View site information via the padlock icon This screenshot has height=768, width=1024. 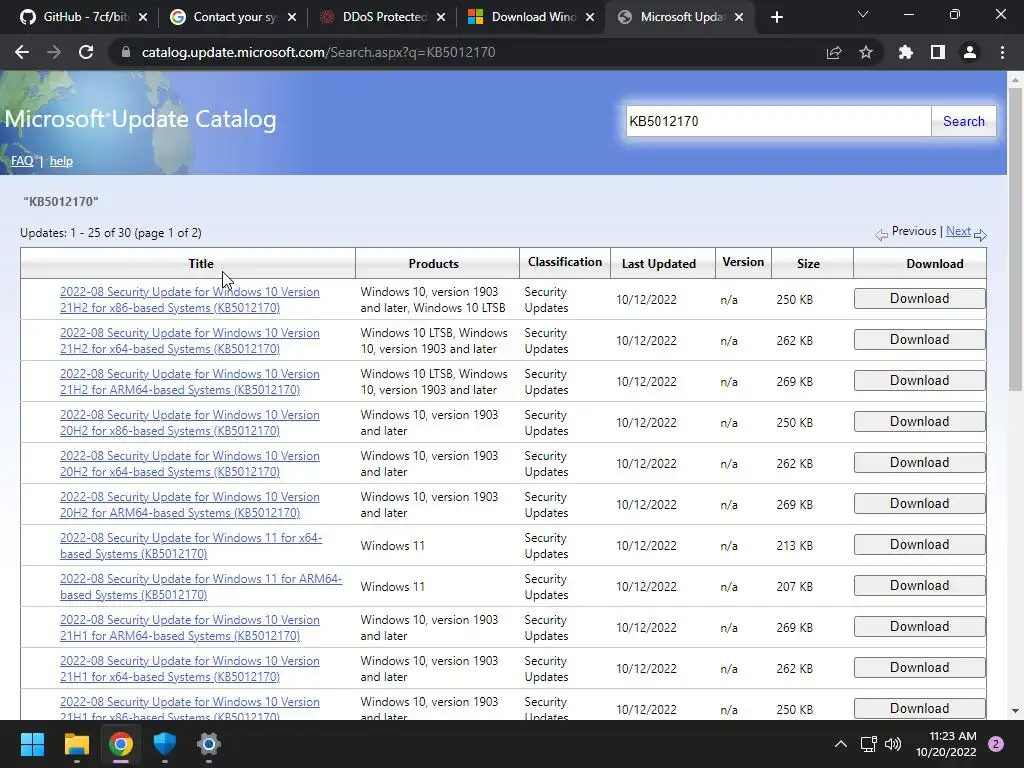coord(125,52)
